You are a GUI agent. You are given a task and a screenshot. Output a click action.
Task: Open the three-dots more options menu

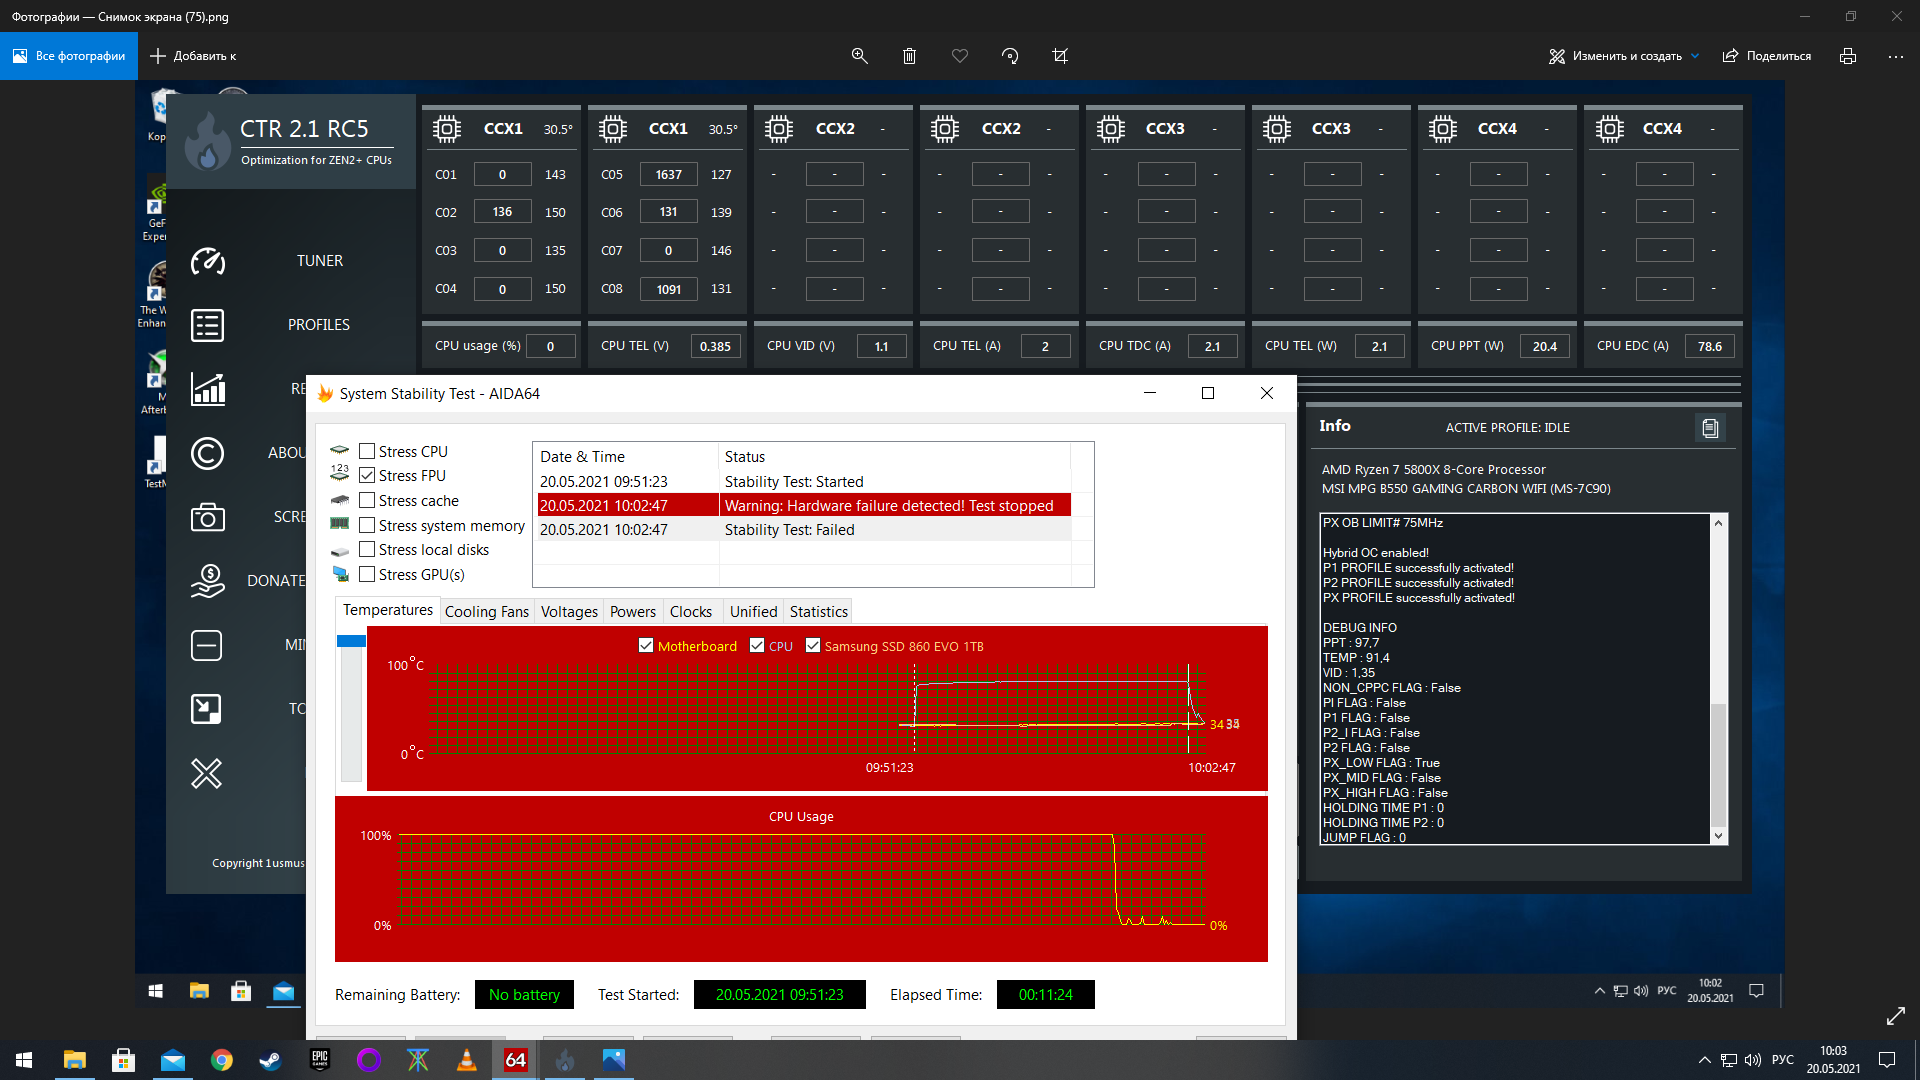coord(1895,56)
